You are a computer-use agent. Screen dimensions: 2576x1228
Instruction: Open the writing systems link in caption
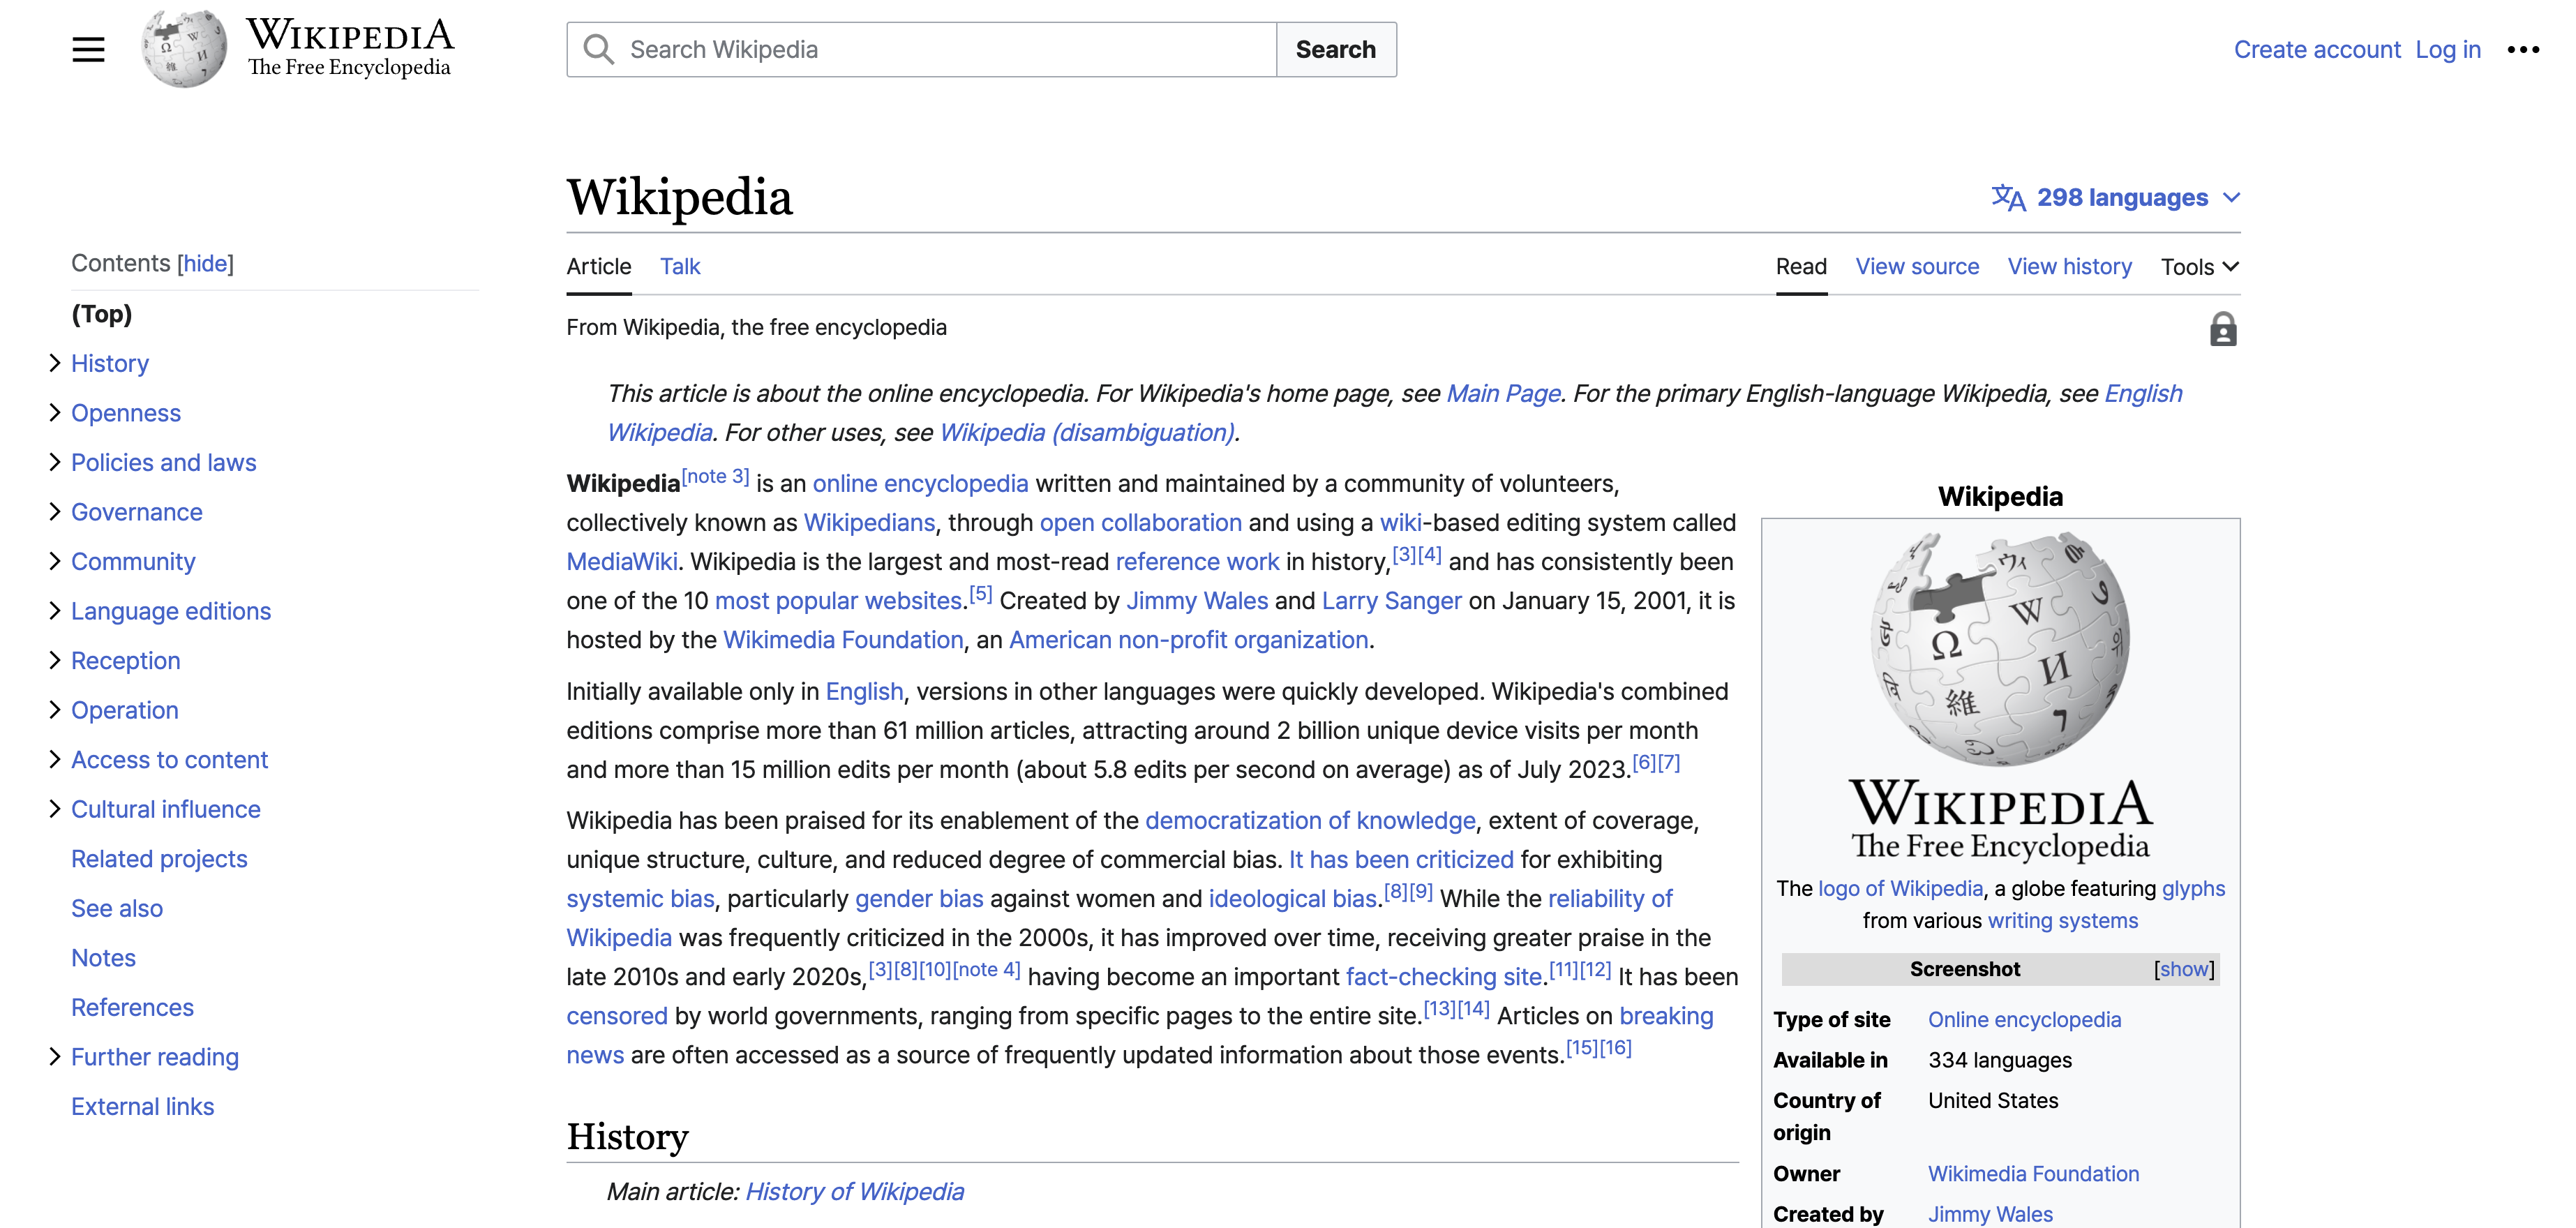click(2062, 920)
